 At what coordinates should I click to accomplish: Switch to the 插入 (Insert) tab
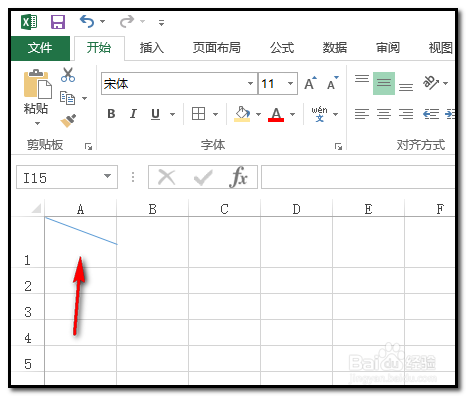[x=152, y=48]
